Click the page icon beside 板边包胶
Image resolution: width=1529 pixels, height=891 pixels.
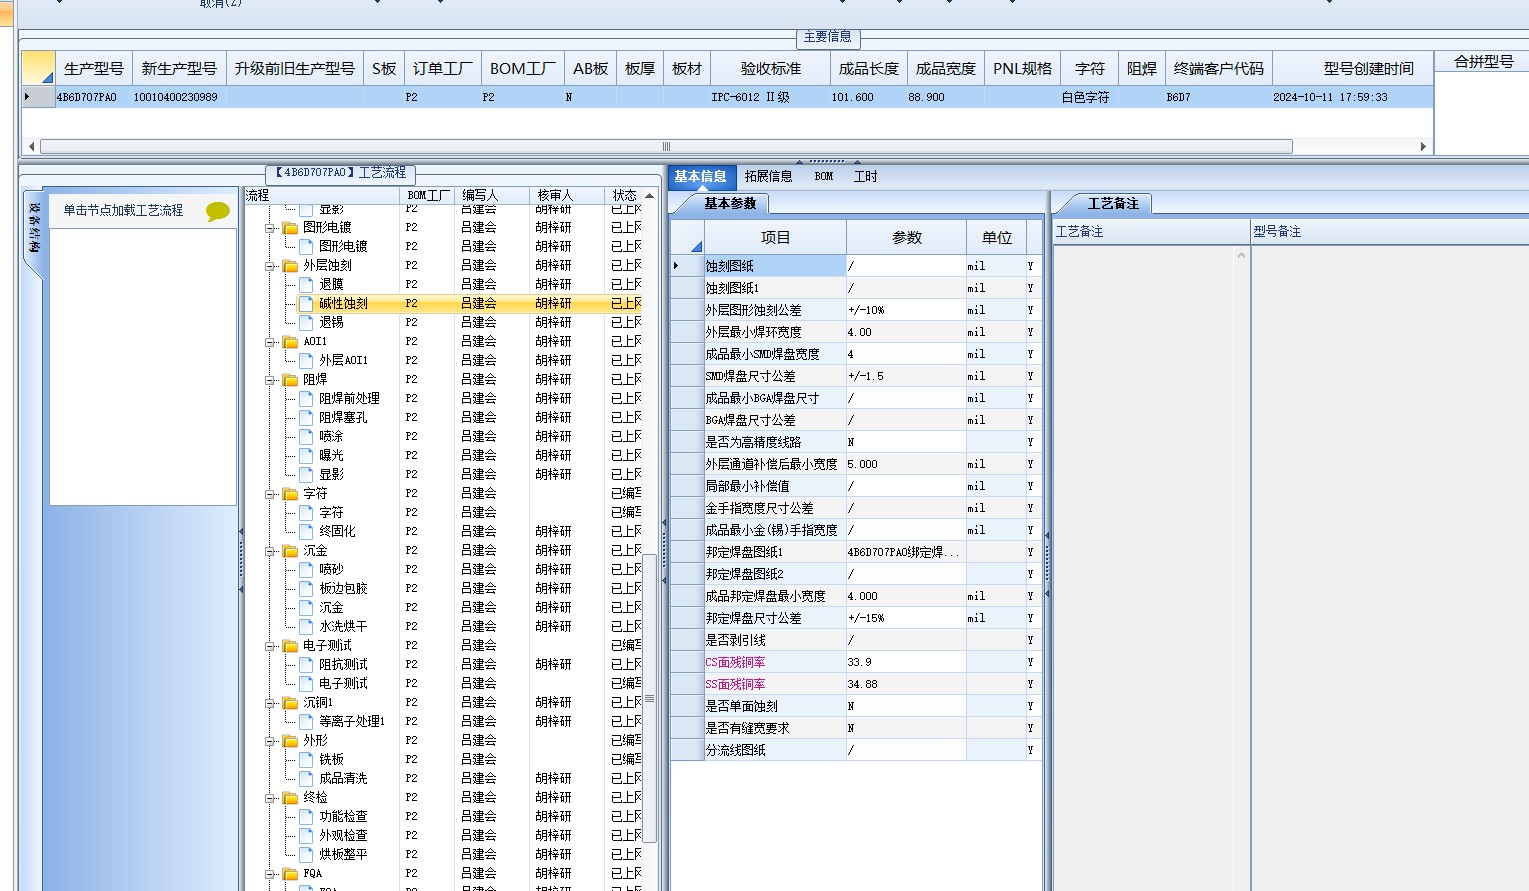click(307, 589)
